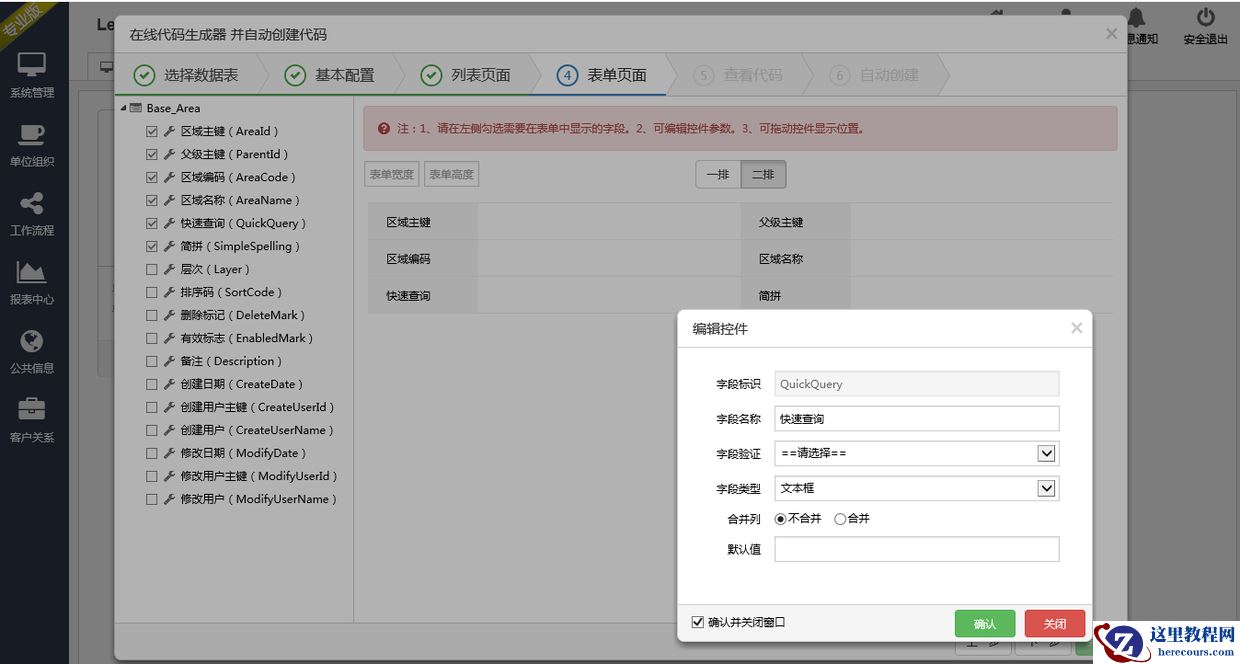1240x664 pixels.
Task: Check the 排序码 (SortCode) checkbox
Action: (x=152, y=292)
